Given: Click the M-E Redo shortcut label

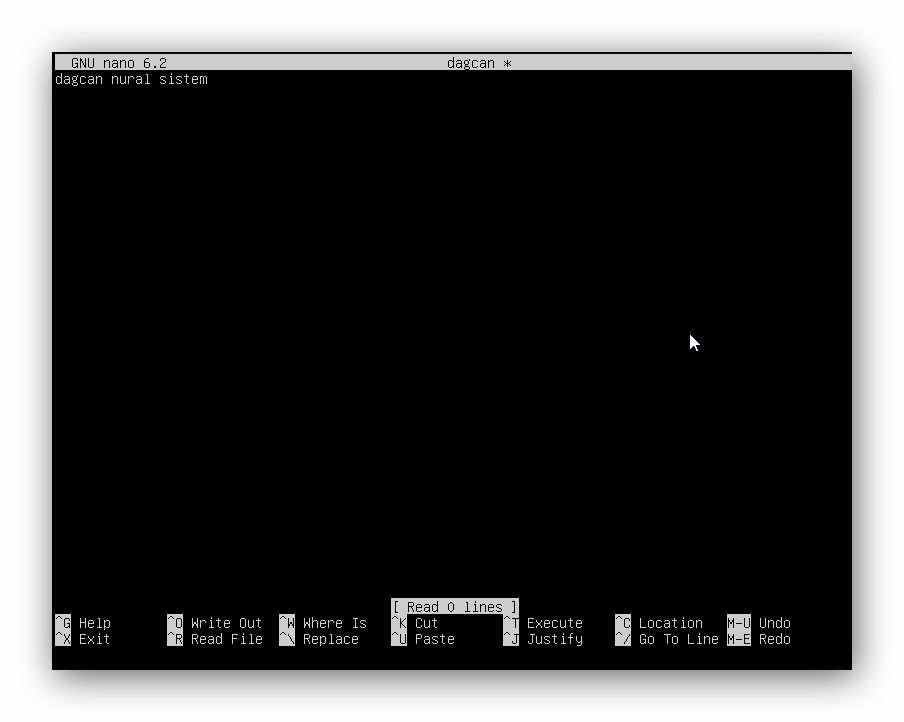Looking at the screenshot, I should coord(759,639).
